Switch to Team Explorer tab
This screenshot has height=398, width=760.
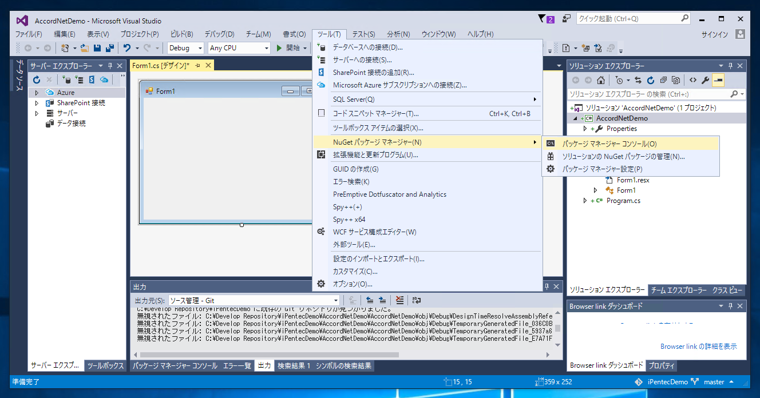[679, 290]
